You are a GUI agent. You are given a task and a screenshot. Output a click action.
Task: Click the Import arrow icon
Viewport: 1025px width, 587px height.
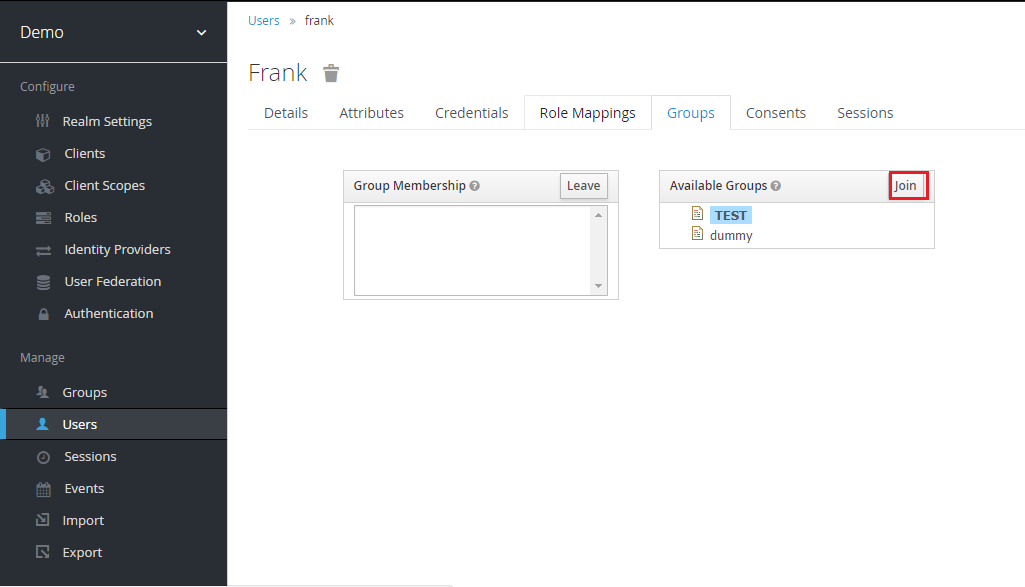(42, 520)
